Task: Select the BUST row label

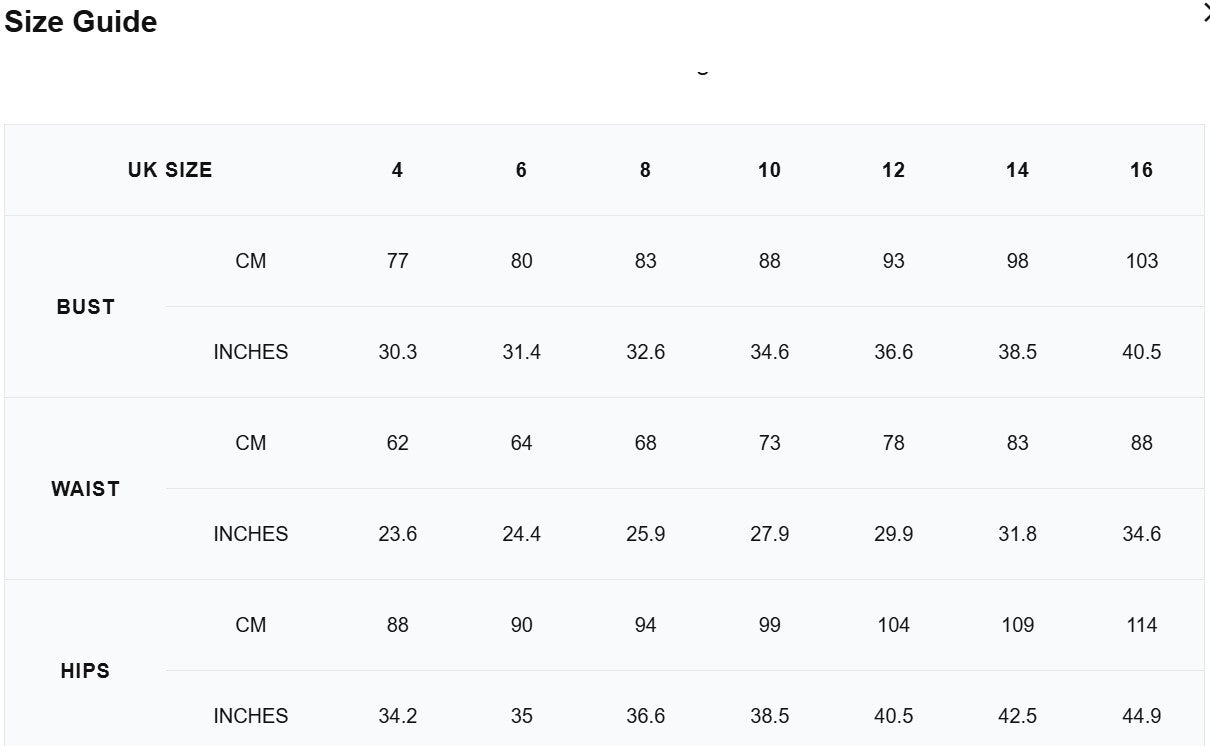Action: click(85, 307)
